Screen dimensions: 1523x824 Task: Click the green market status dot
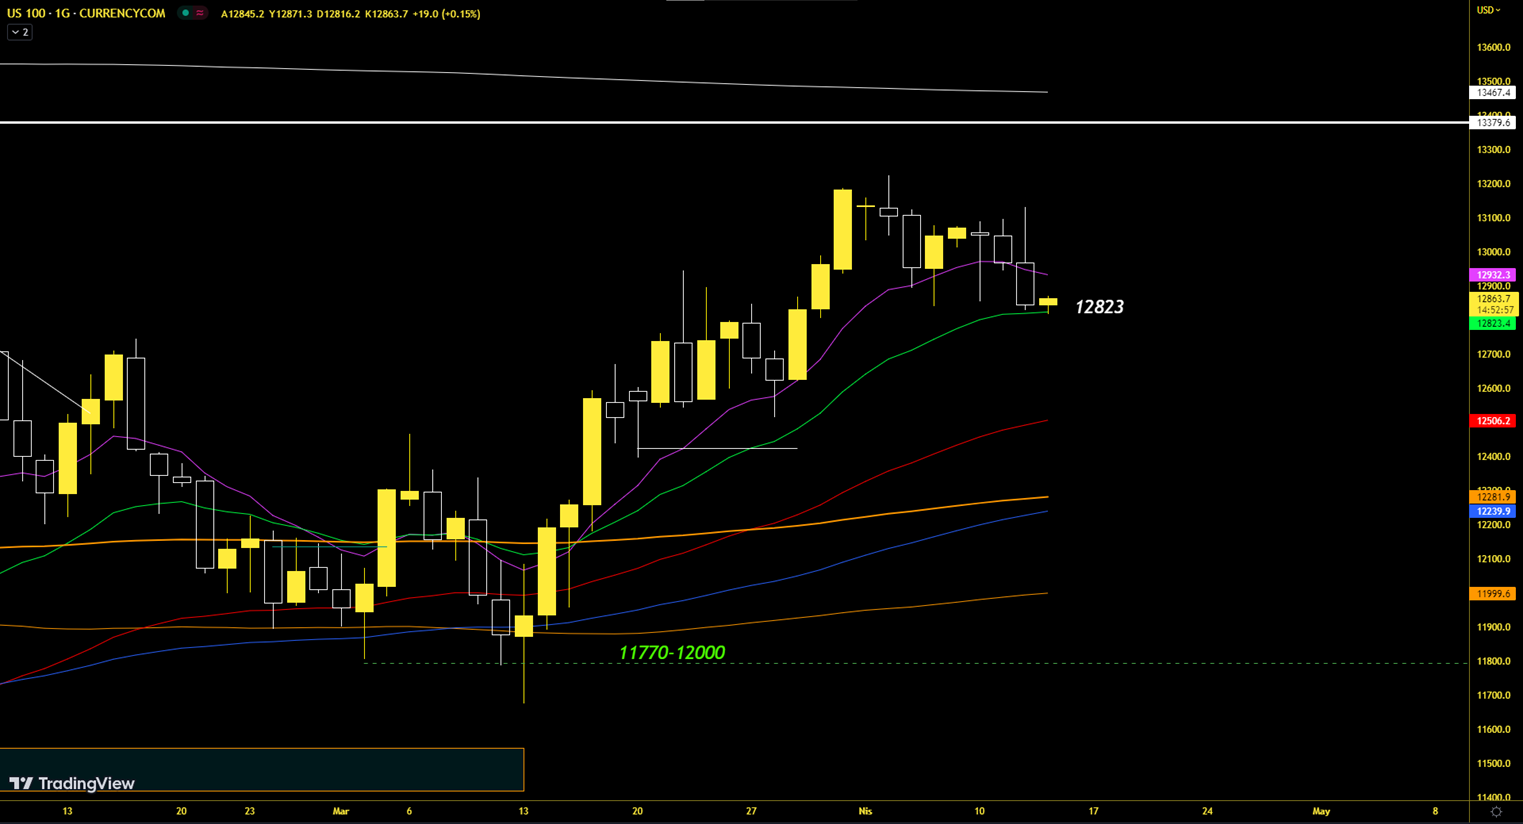click(185, 13)
